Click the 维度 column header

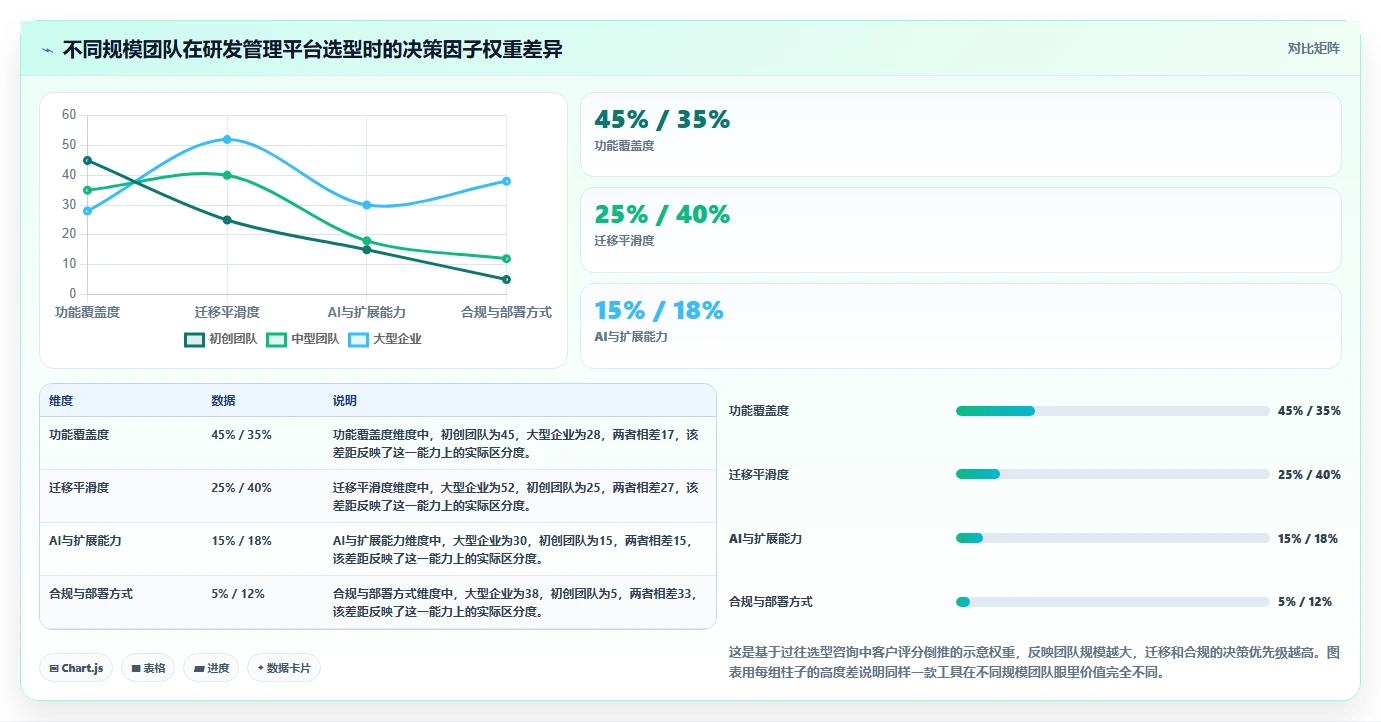coord(61,400)
